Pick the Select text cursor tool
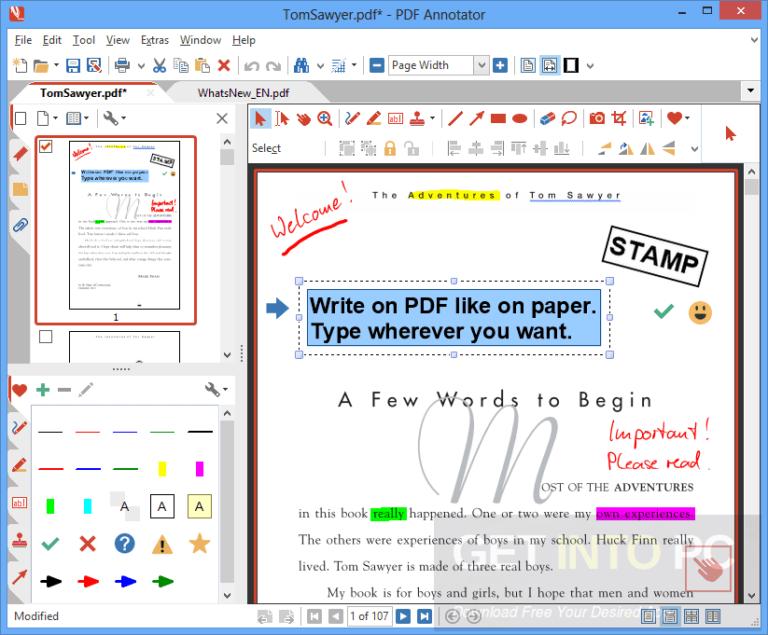 282,119
